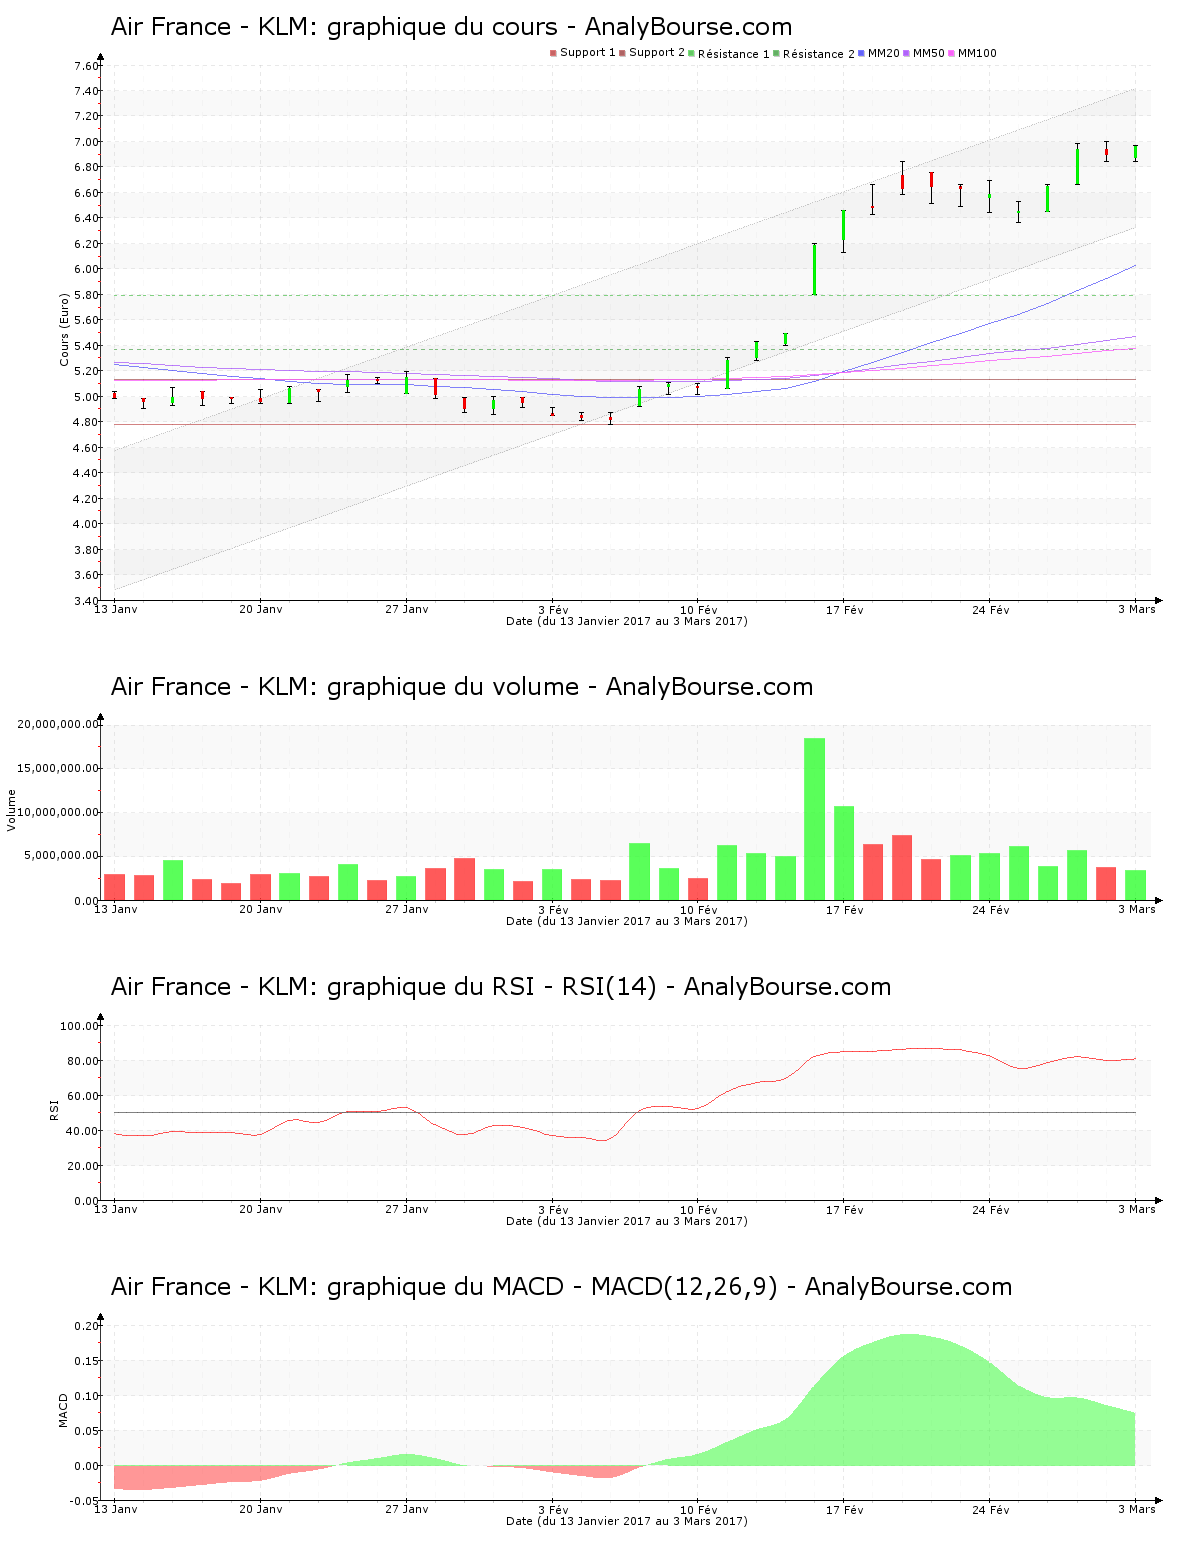Click the '27 Janv' label on RSI chart
Image resolution: width=1200 pixels, height=1550 pixels.
tap(407, 1209)
